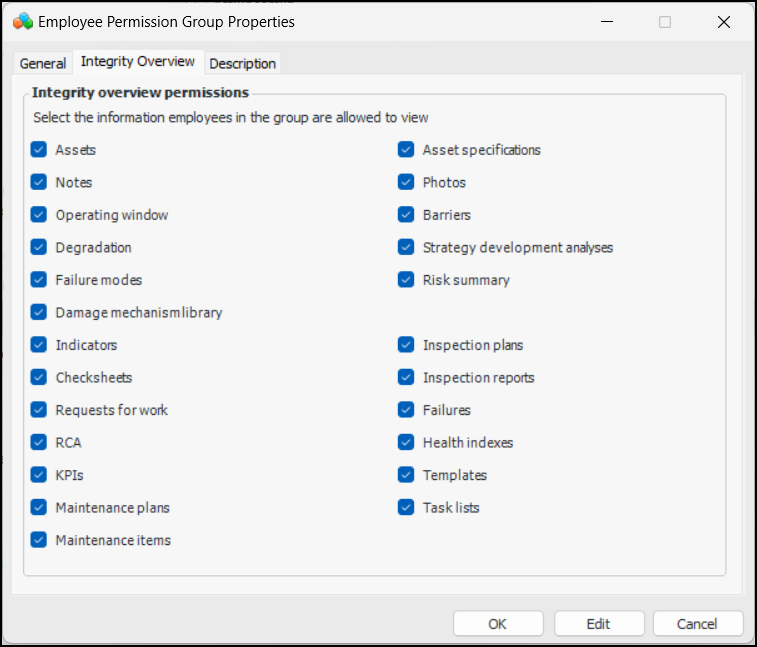
Task: Click the Edit button
Action: click(x=598, y=623)
